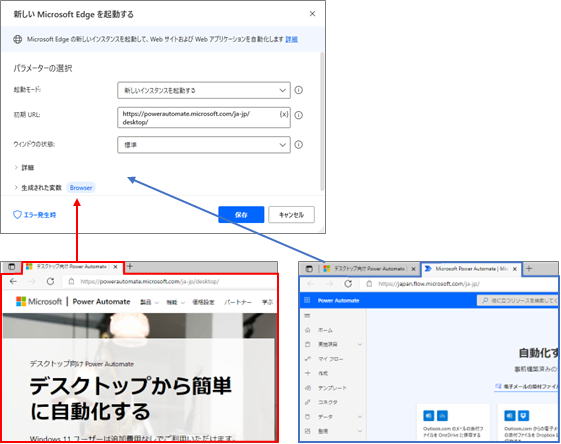Open the 起動モード dropdown

[x=204, y=90]
